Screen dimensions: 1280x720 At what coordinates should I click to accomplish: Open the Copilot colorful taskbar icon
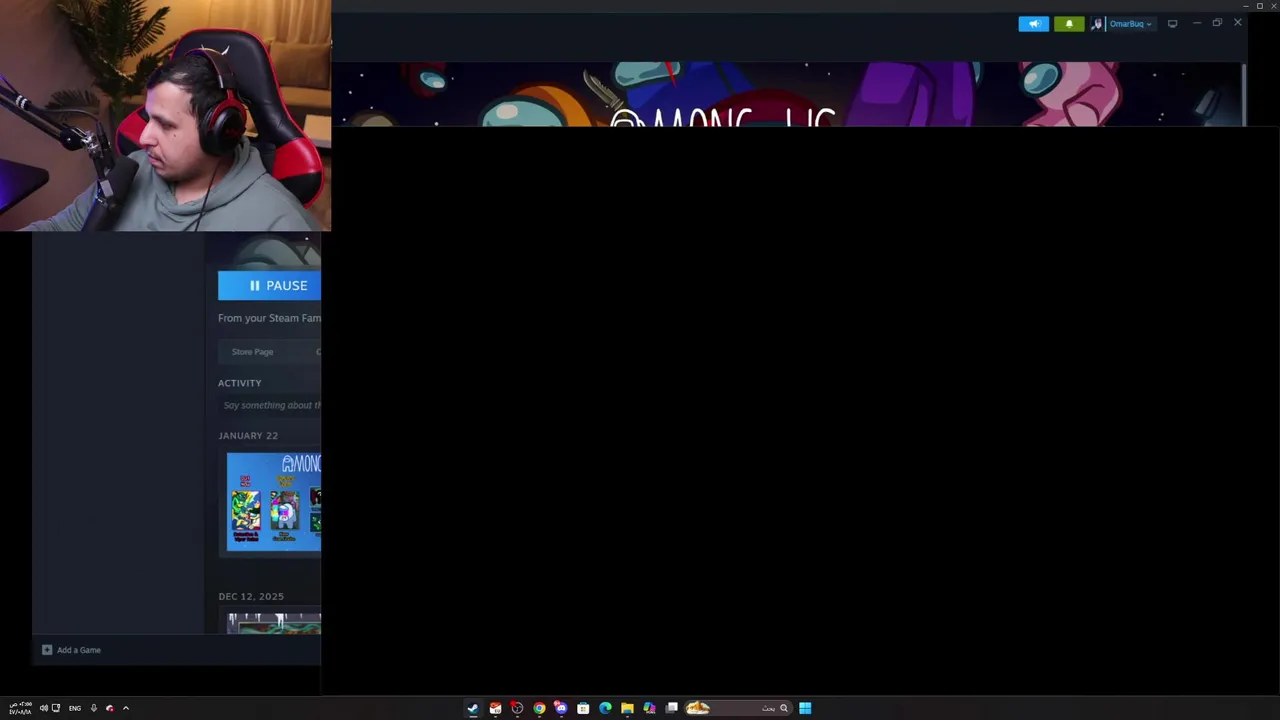pyautogui.click(x=649, y=708)
